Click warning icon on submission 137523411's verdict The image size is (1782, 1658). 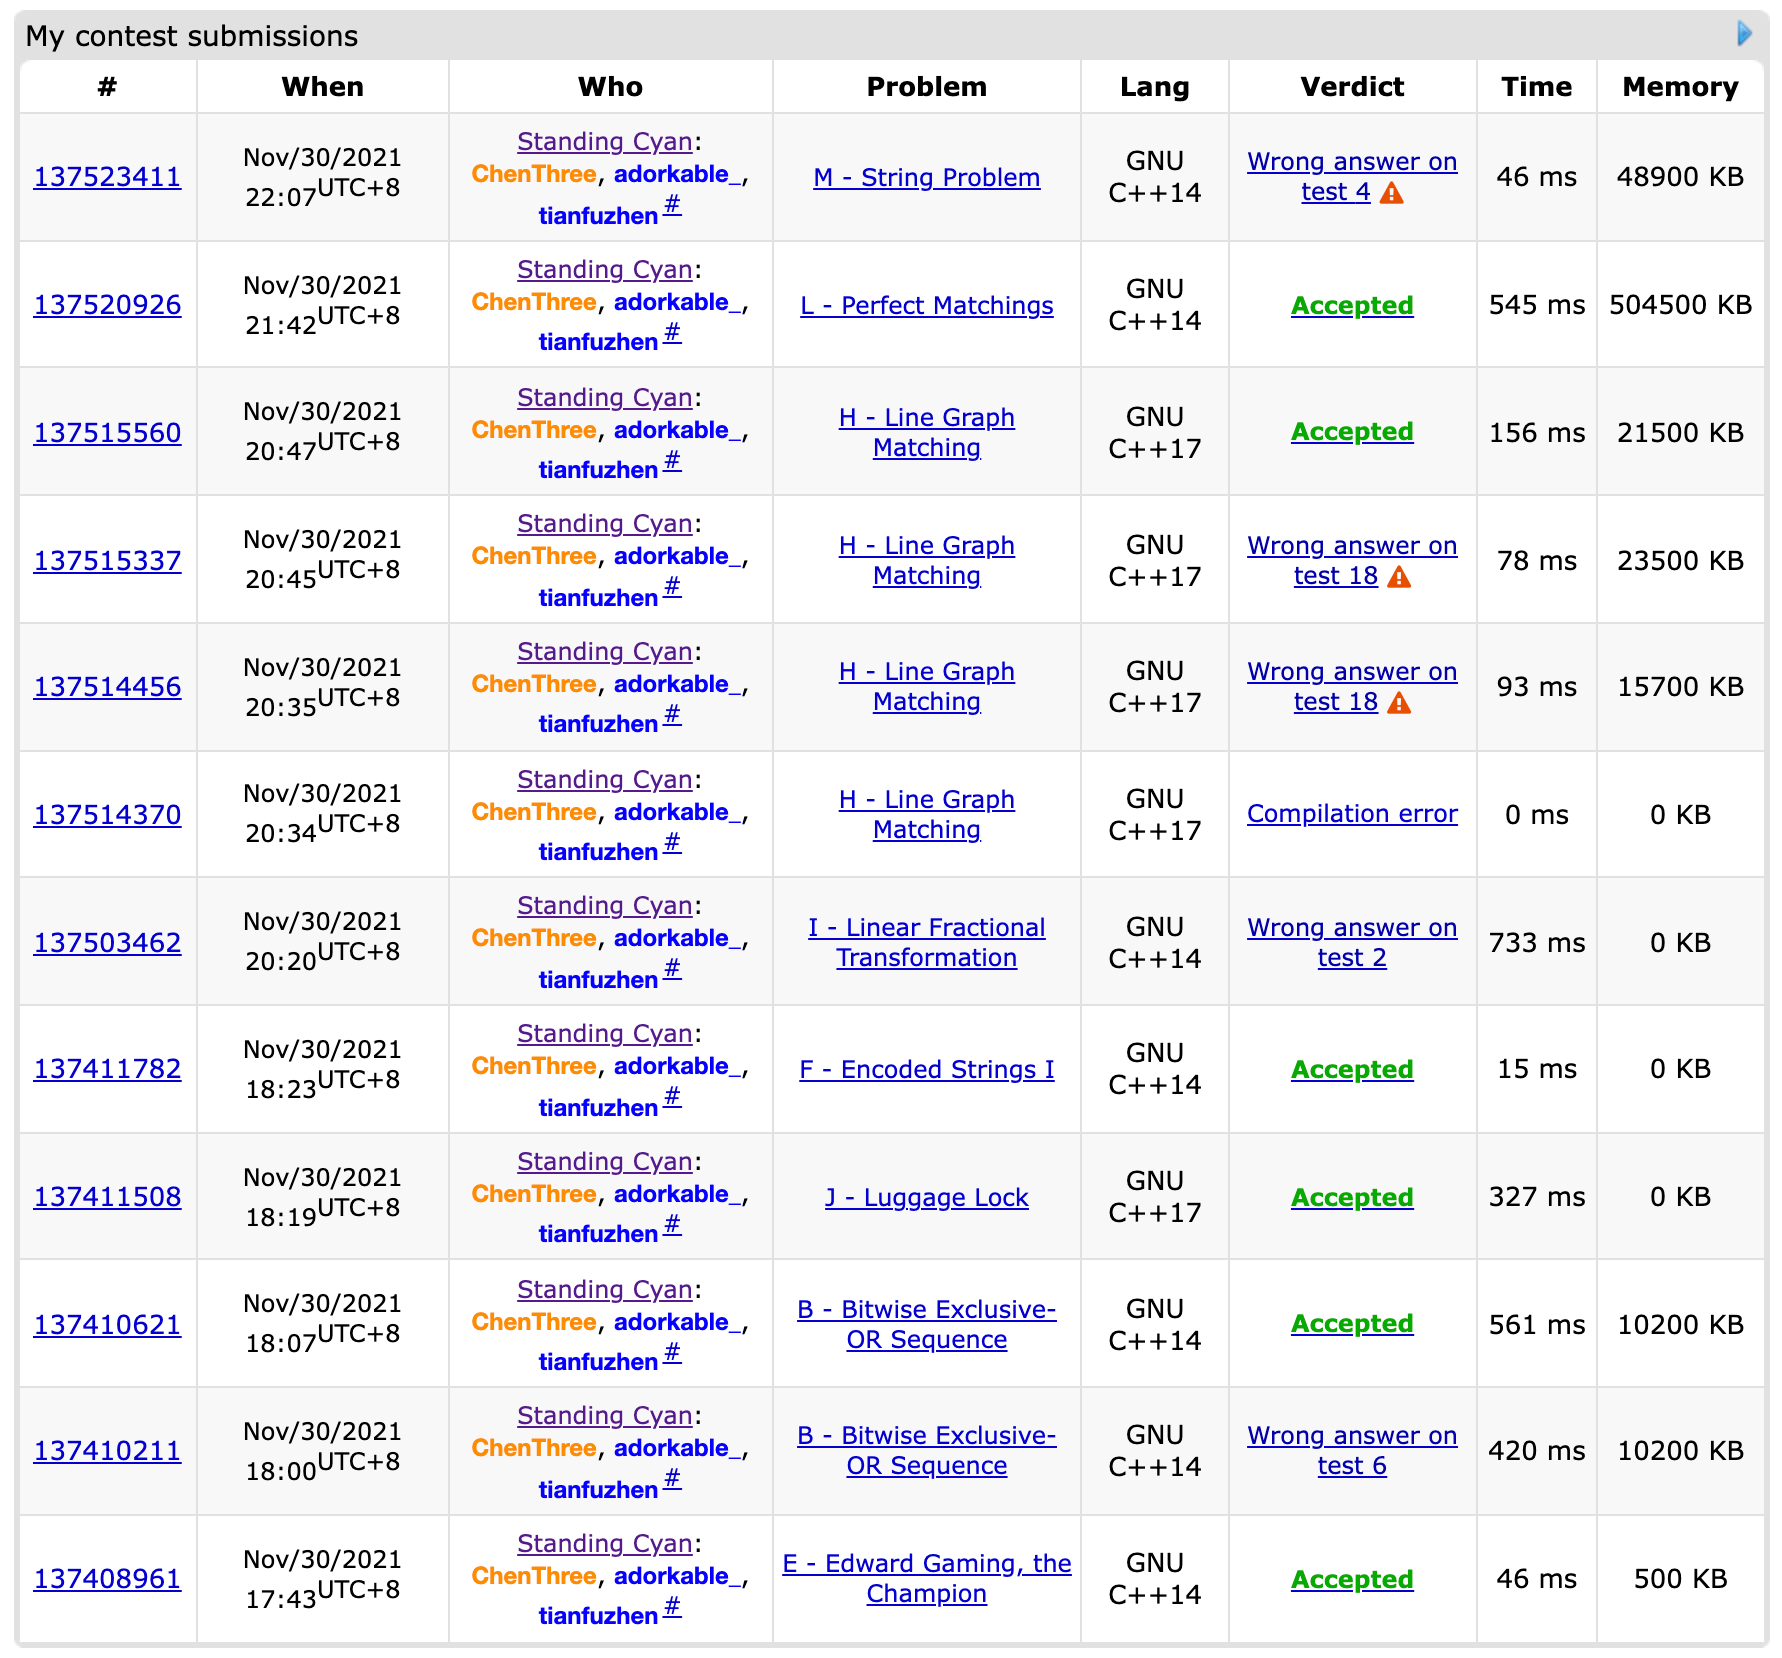(x=1391, y=193)
